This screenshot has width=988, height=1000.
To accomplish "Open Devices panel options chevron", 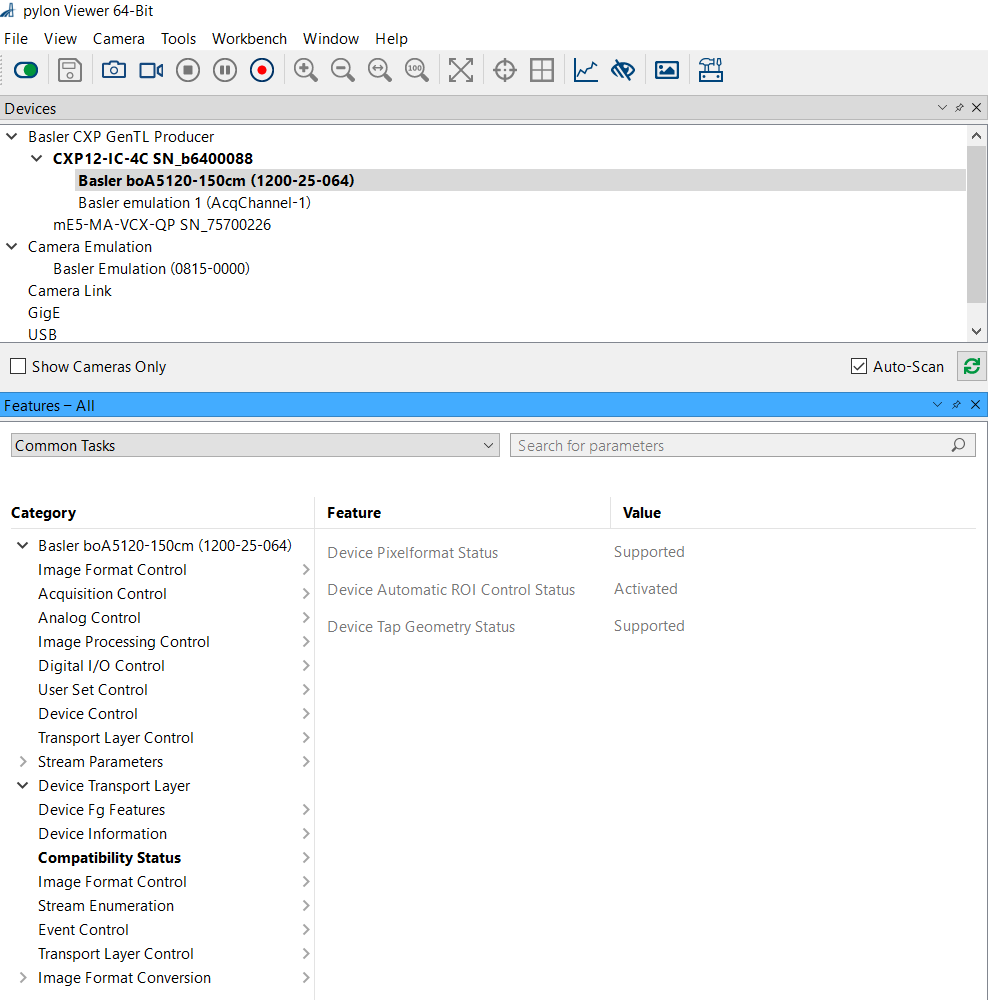I will pyautogui.click(x=942, y=108).
